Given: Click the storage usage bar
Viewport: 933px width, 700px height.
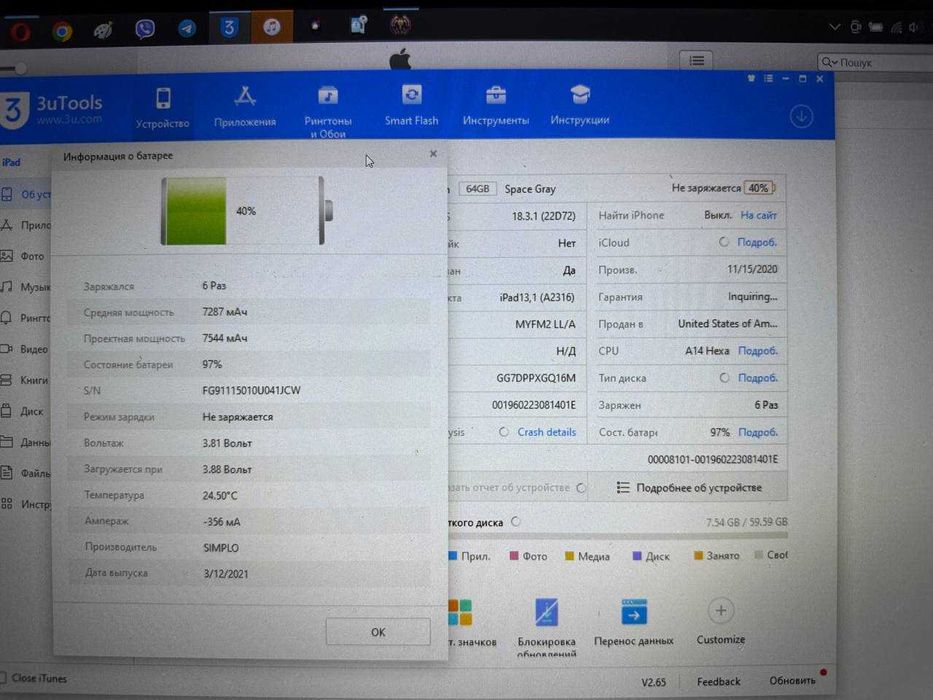Looking at the screenshot, I should tap(617, 536).
